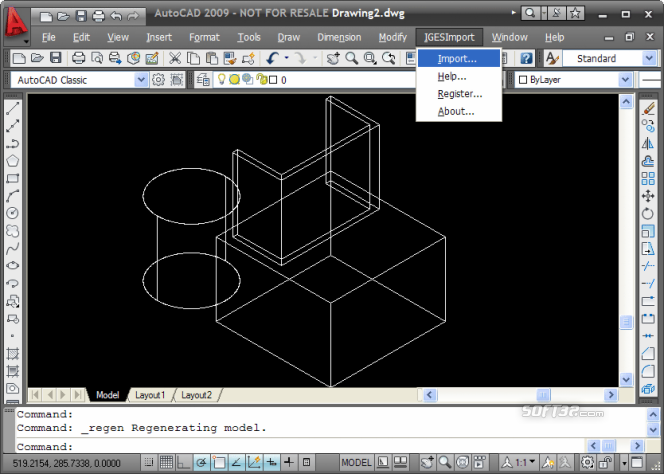Click the vertical scrollbar thumb
Image resolution: width=664 pixels, height=474 pixels.
click(626, 322)
